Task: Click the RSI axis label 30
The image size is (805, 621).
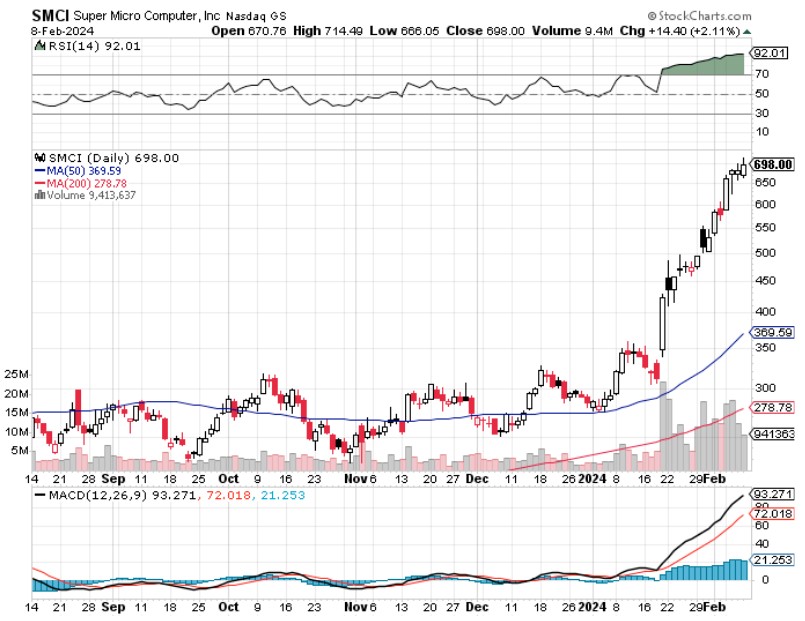Action: coord(762,113)
